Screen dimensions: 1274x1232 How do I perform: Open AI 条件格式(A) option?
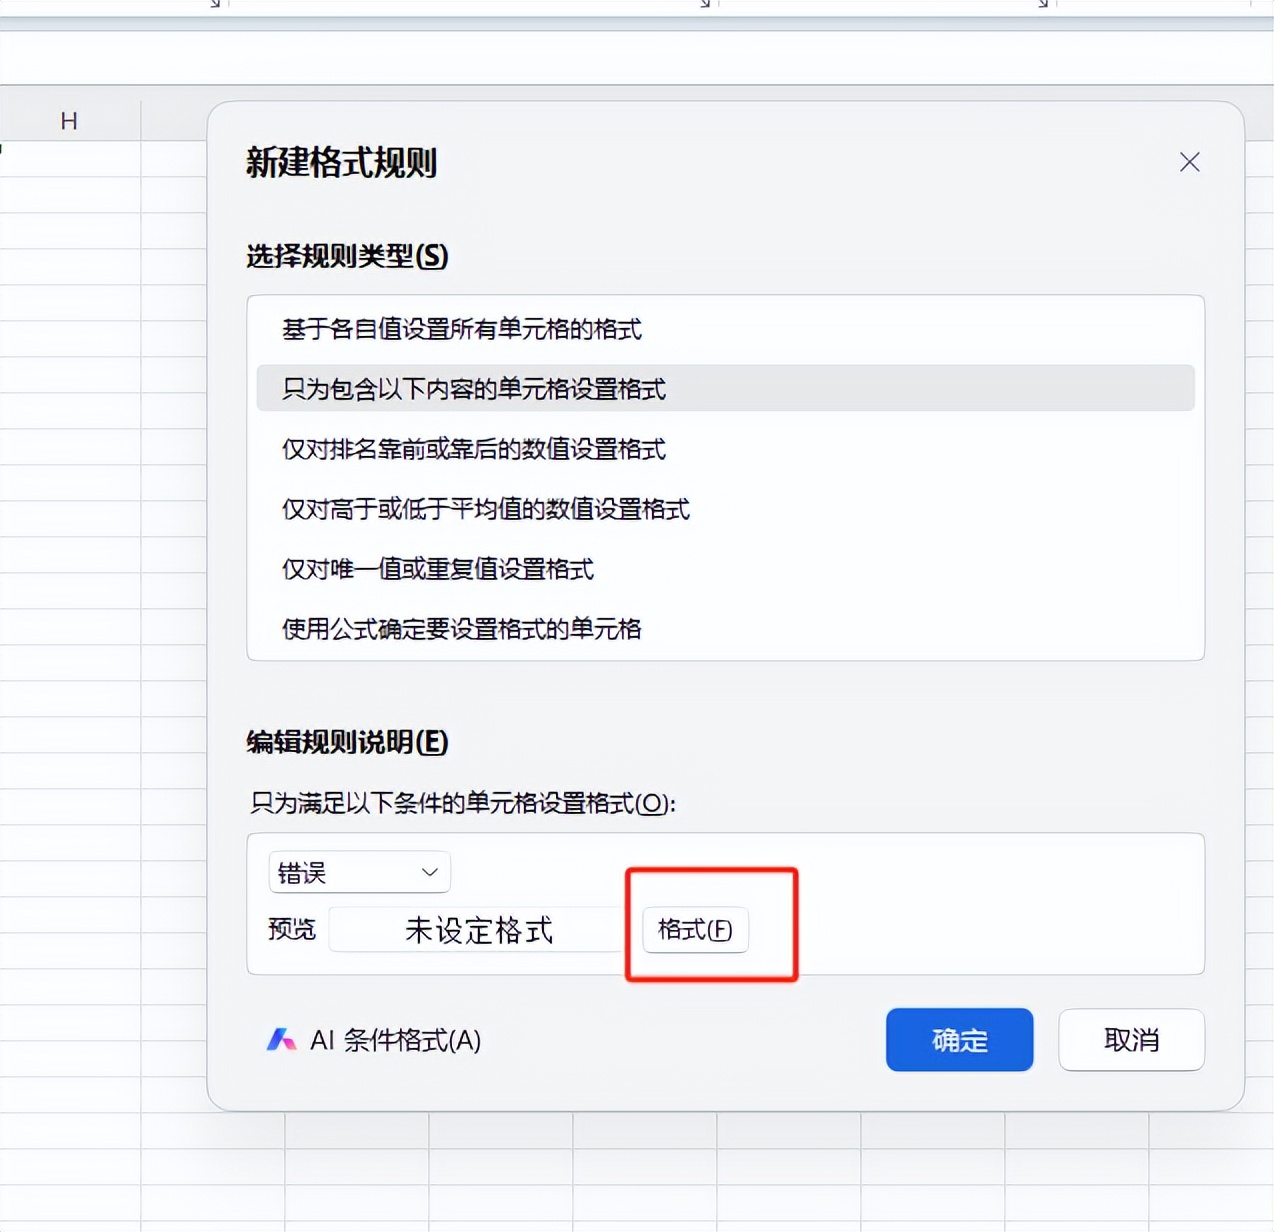coord(374,1040)
